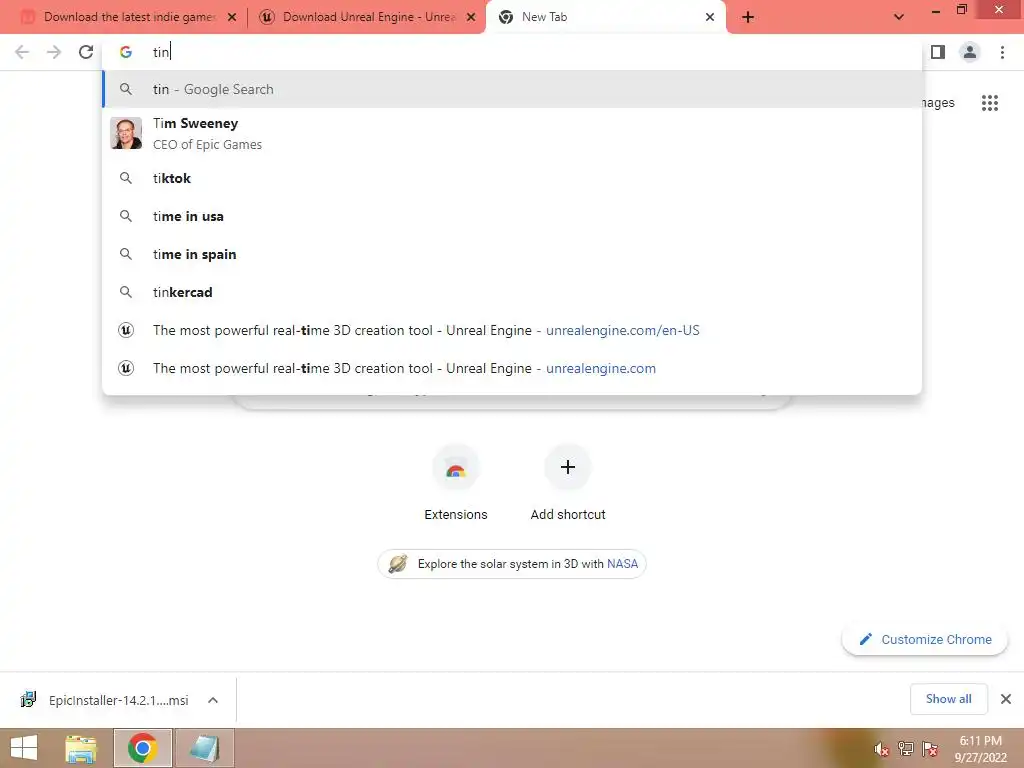Choose 'time in usa' suggestion
The image size is (1024, 768).
point(513,216)
